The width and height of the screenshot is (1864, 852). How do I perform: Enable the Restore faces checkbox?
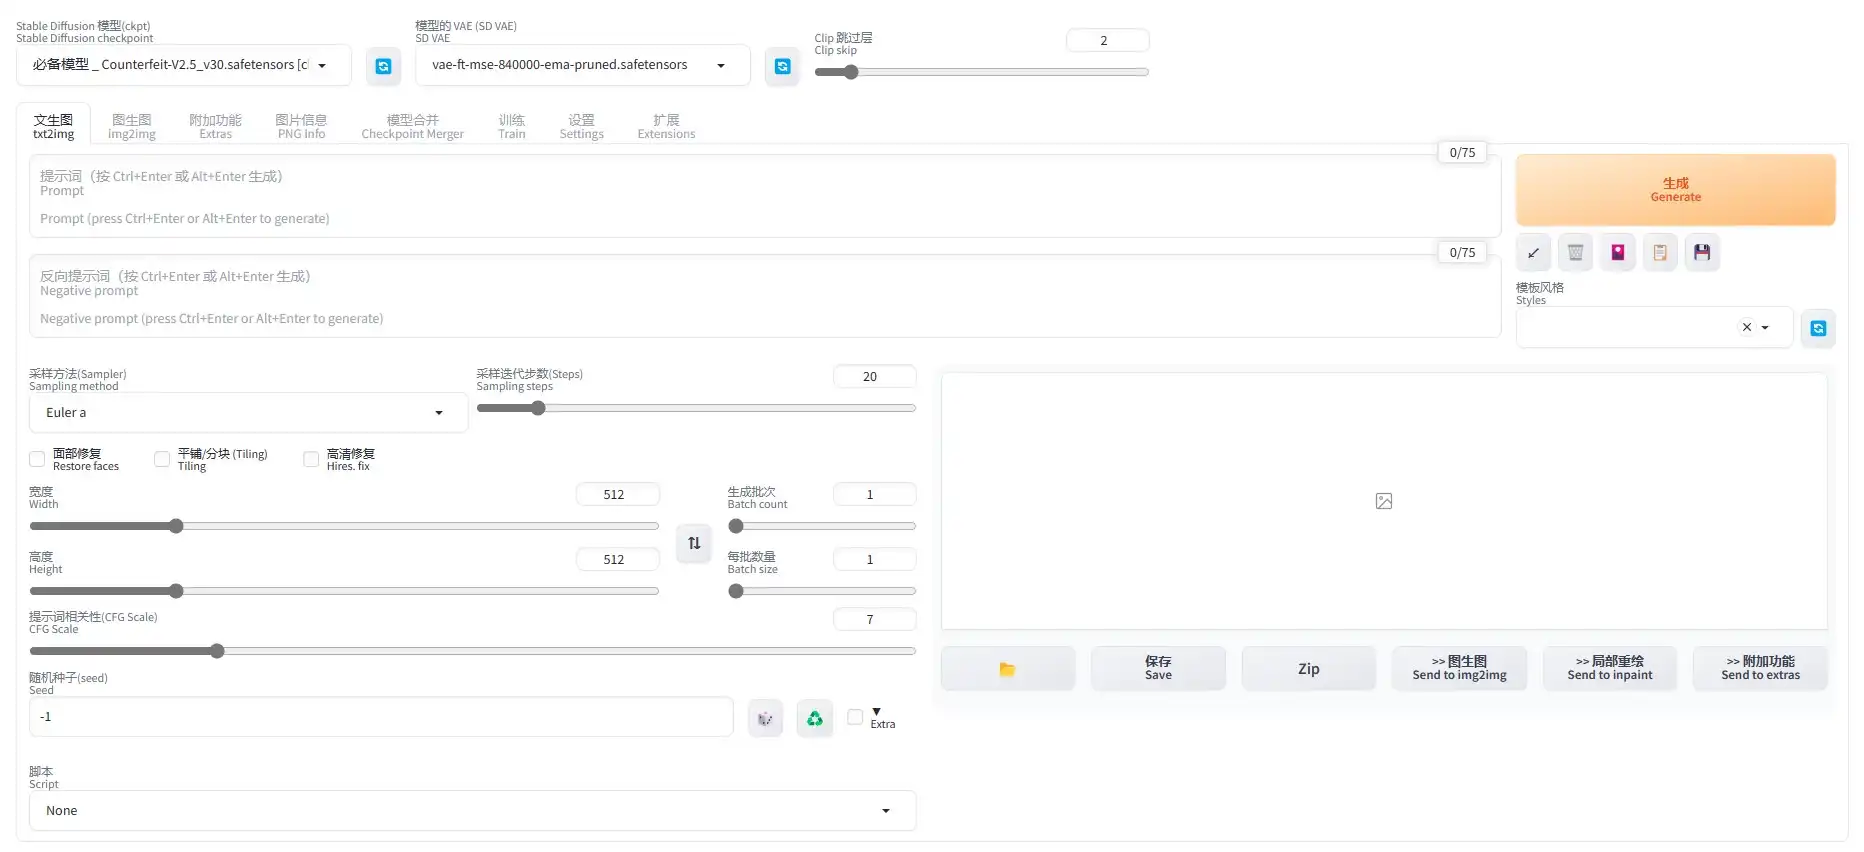(38, 459)
